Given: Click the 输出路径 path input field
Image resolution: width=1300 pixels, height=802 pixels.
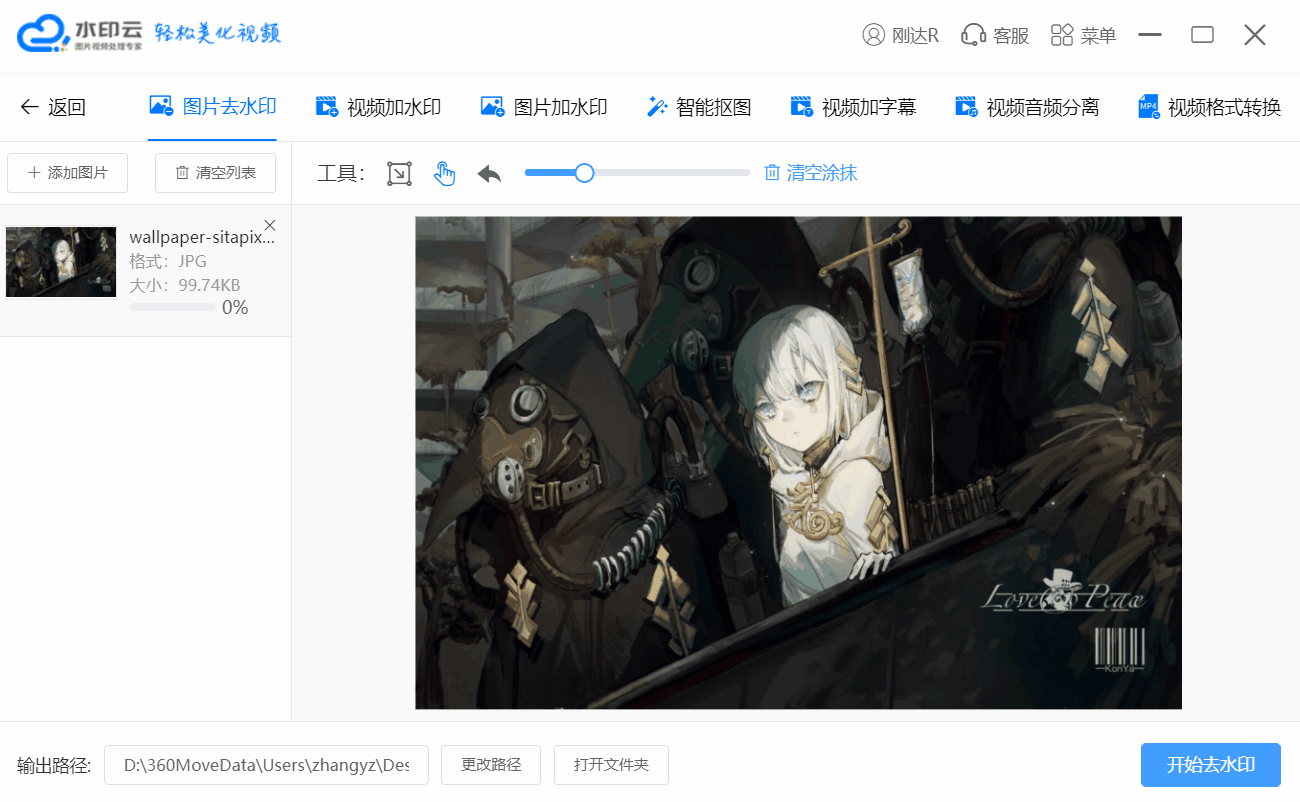Looking at the screenshot, I should [266, 765].
